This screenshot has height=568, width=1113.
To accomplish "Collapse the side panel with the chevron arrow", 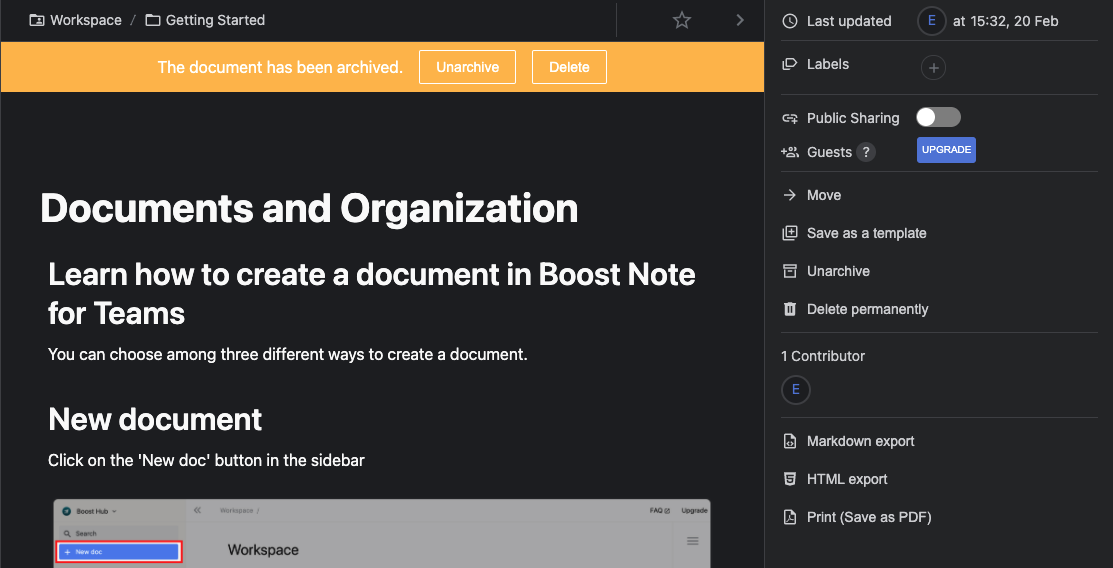I will 740,20.
